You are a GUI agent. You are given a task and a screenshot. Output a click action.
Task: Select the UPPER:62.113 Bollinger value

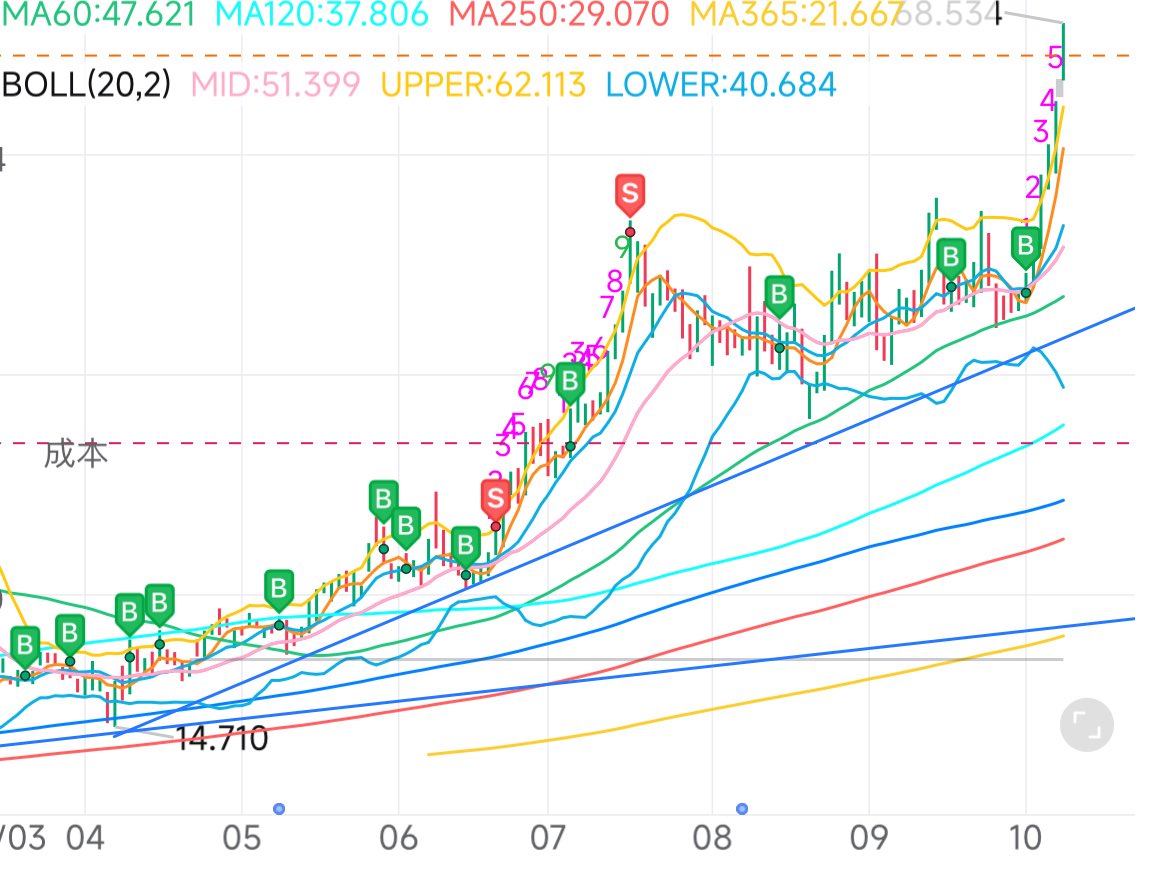(483, 84)
